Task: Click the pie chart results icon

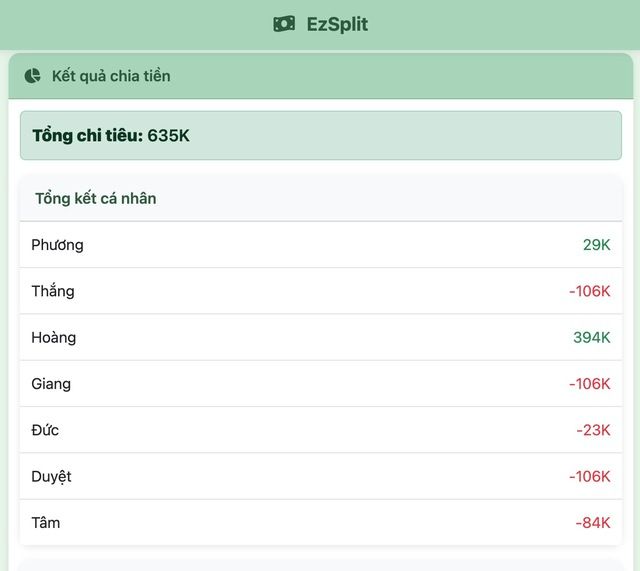Action: tap(33, 76)
